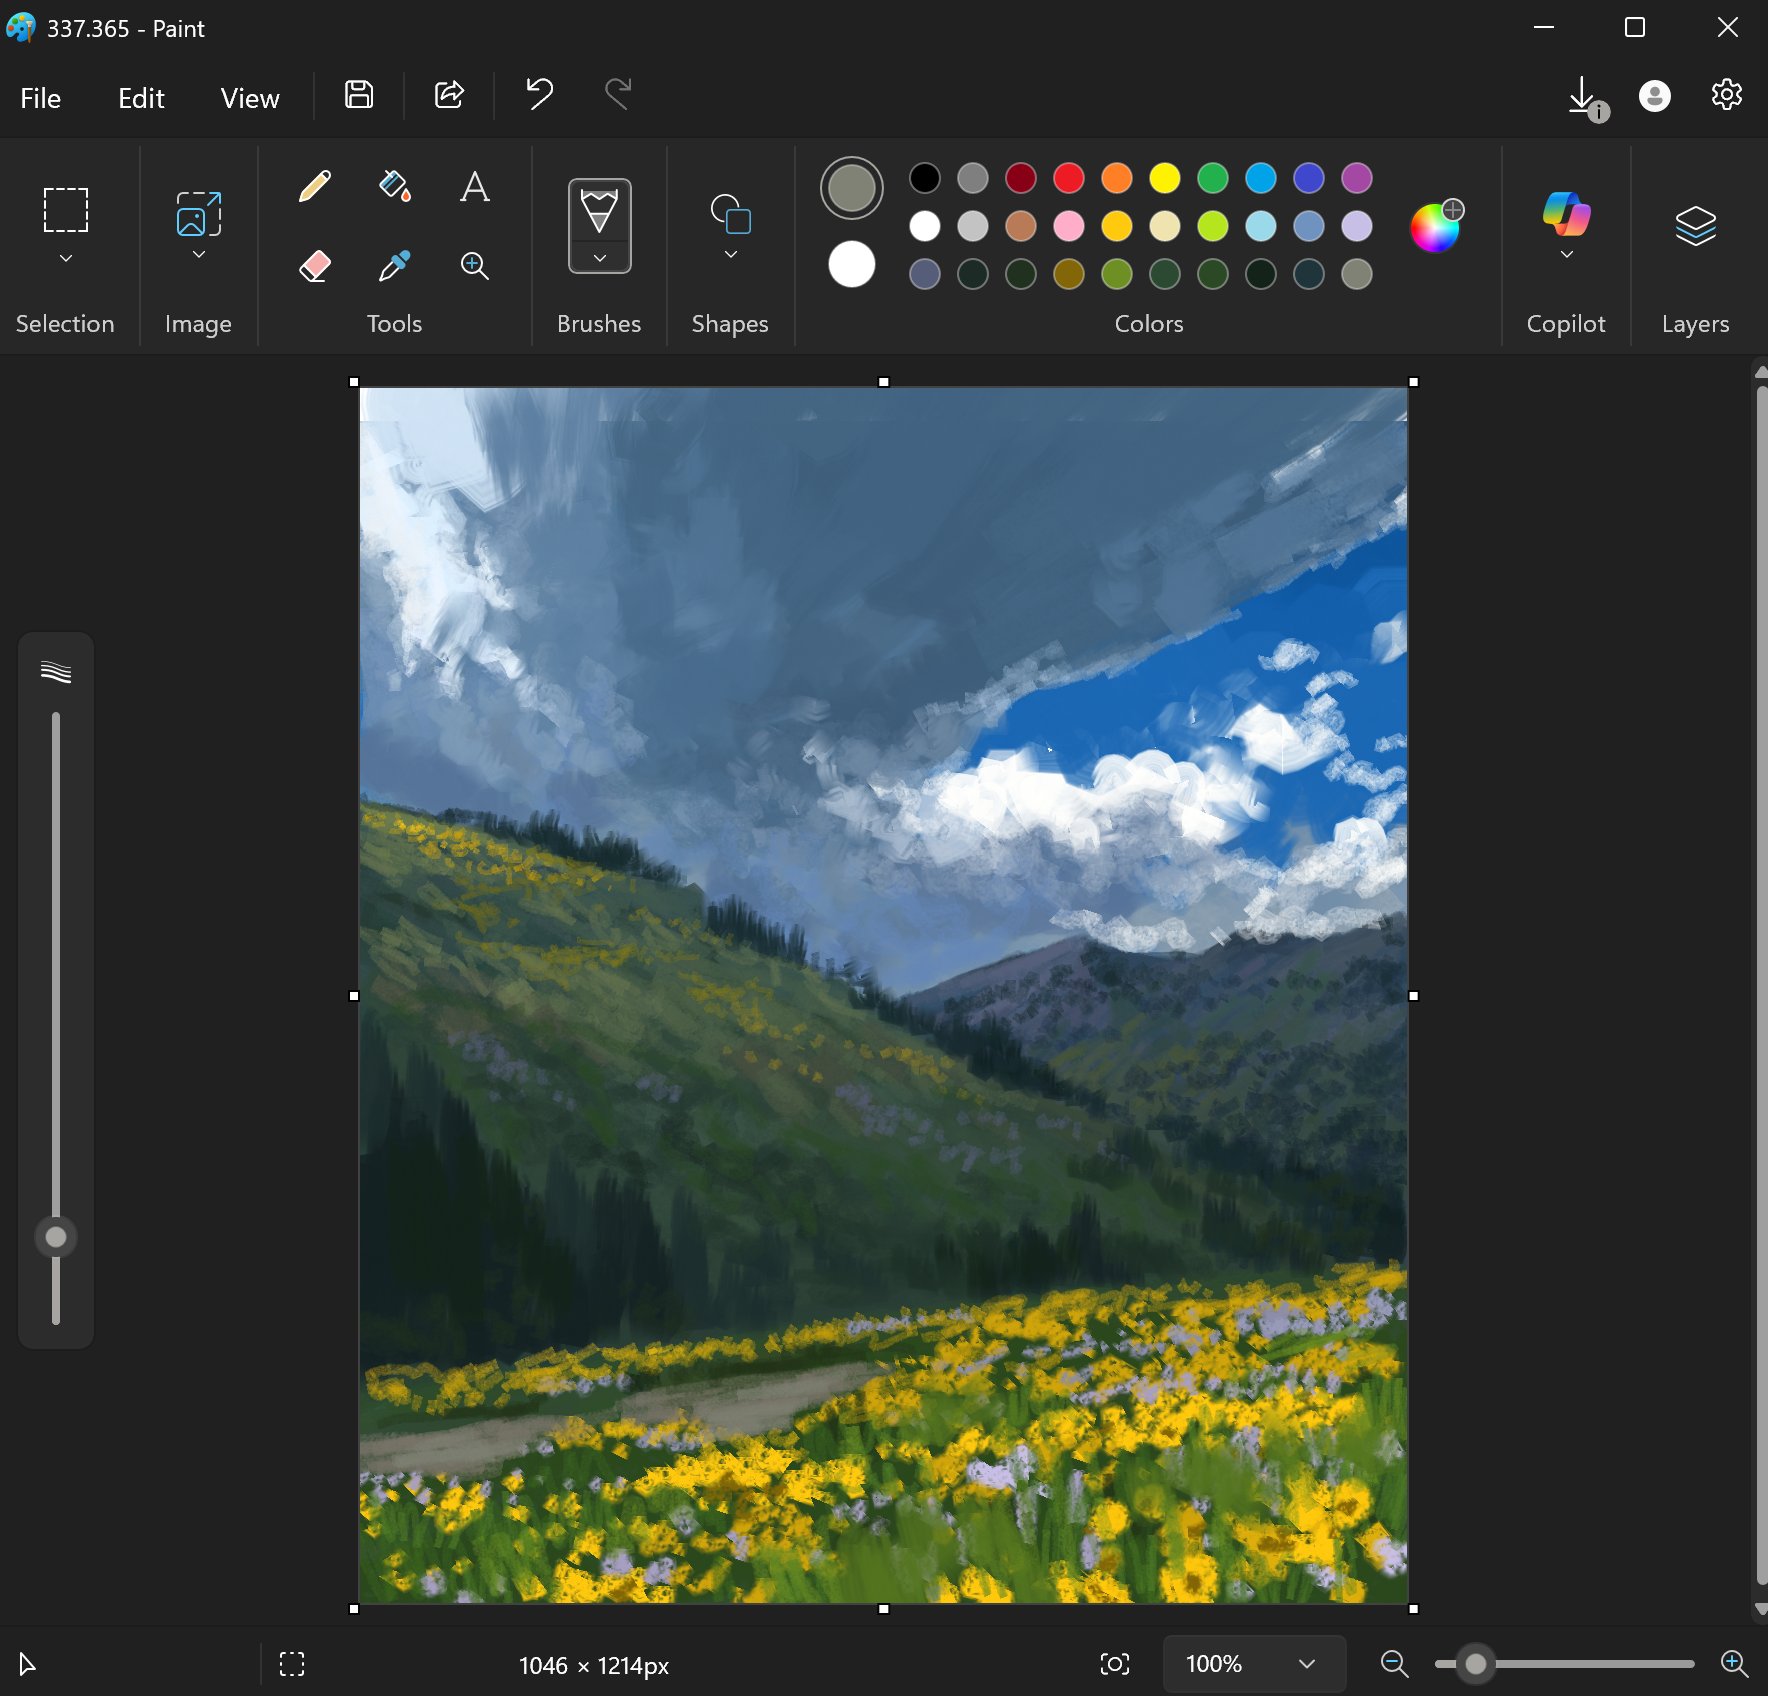Click the 337.365 - Paint window title
The width and height of the screenshot is (1768, 1696).
tap(126, 29)
